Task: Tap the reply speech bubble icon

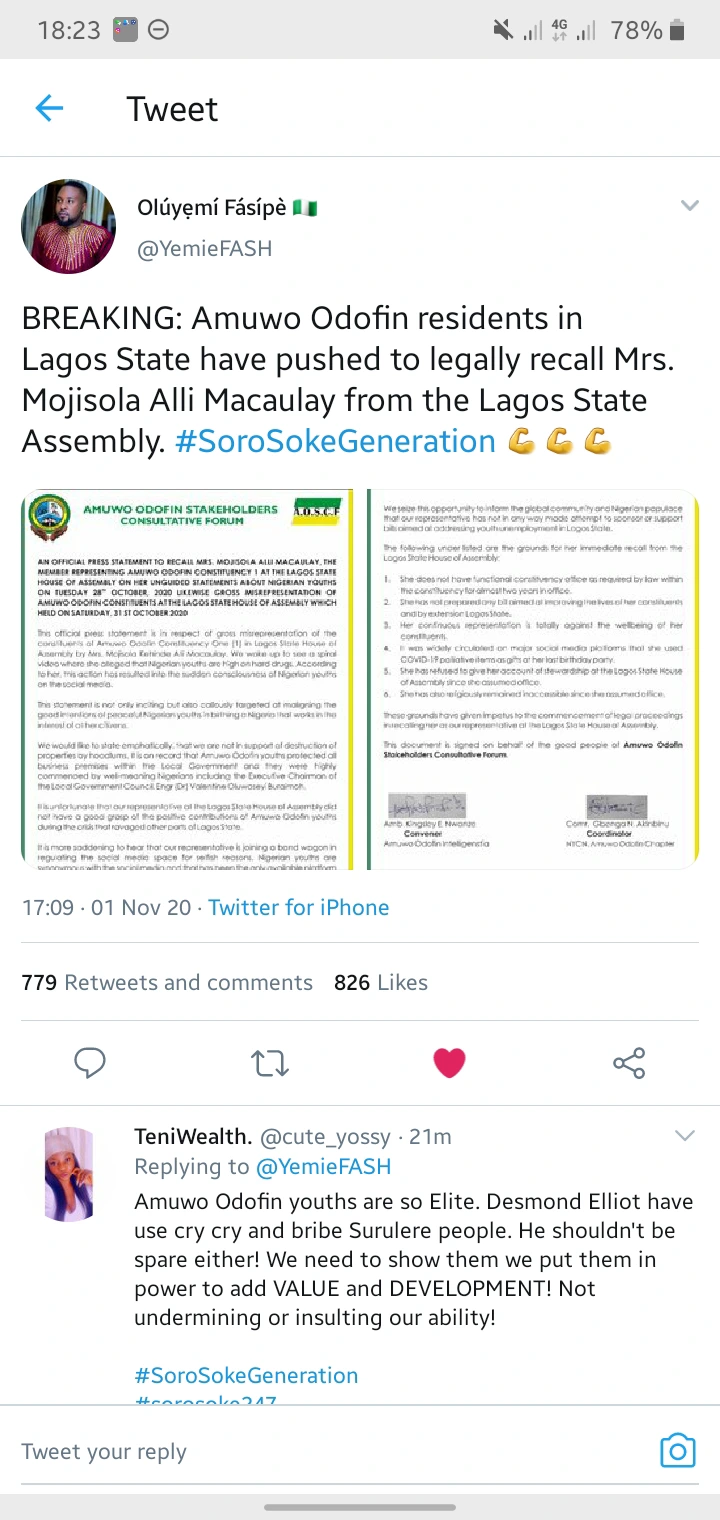Action: pos(90,1062)
